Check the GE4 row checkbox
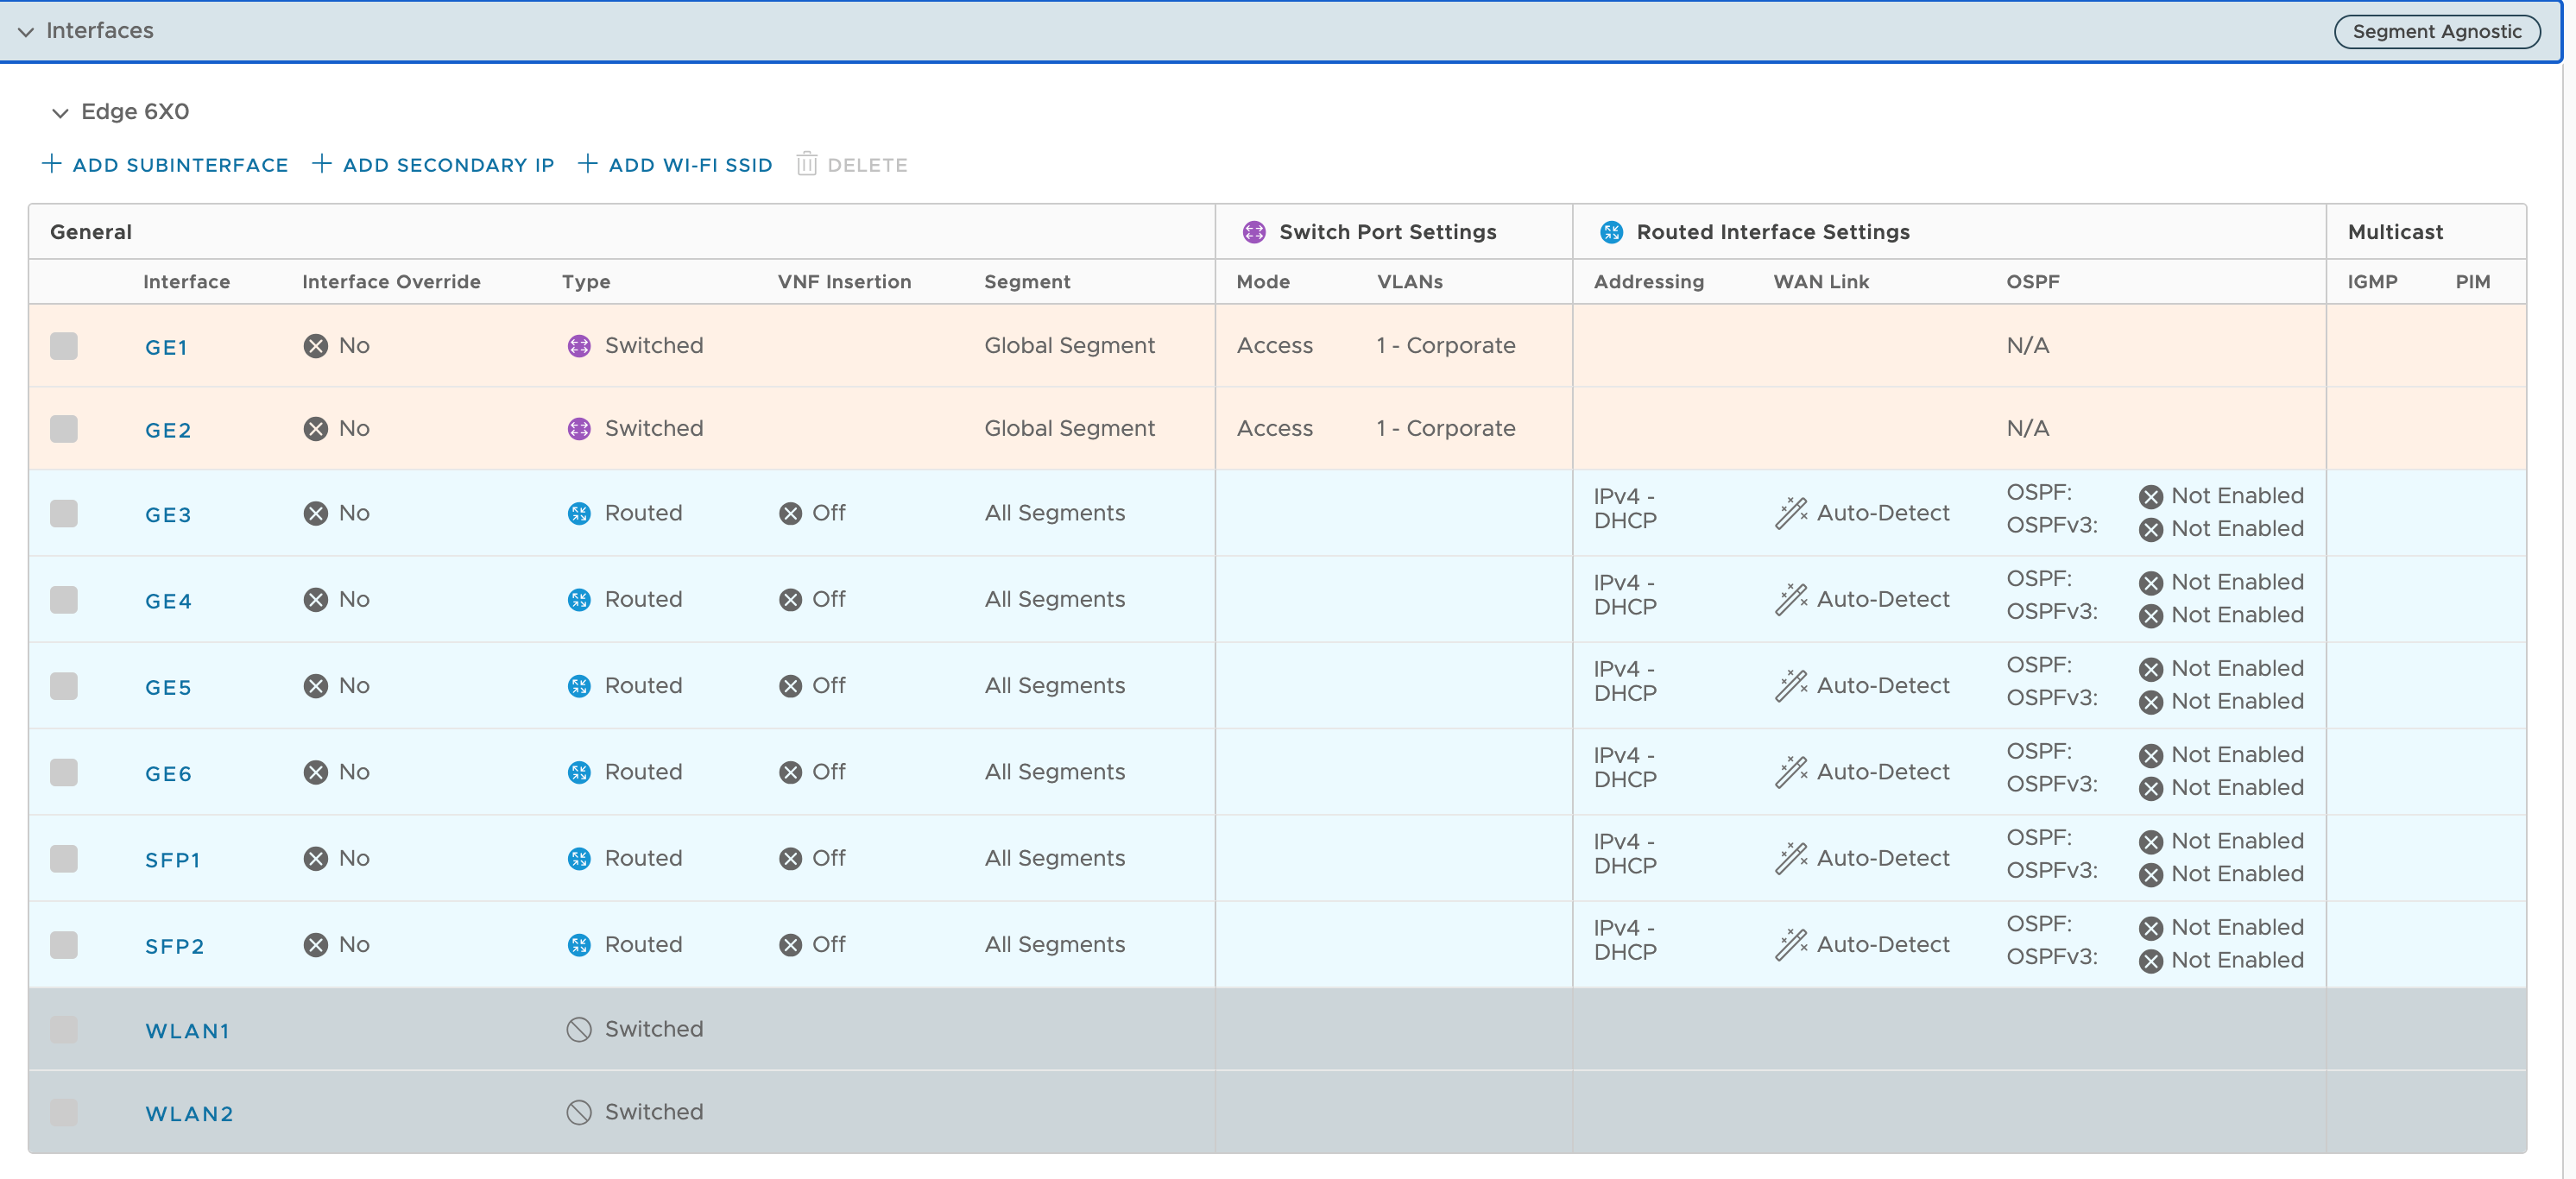2576x1179 pixels. (64, 600)
